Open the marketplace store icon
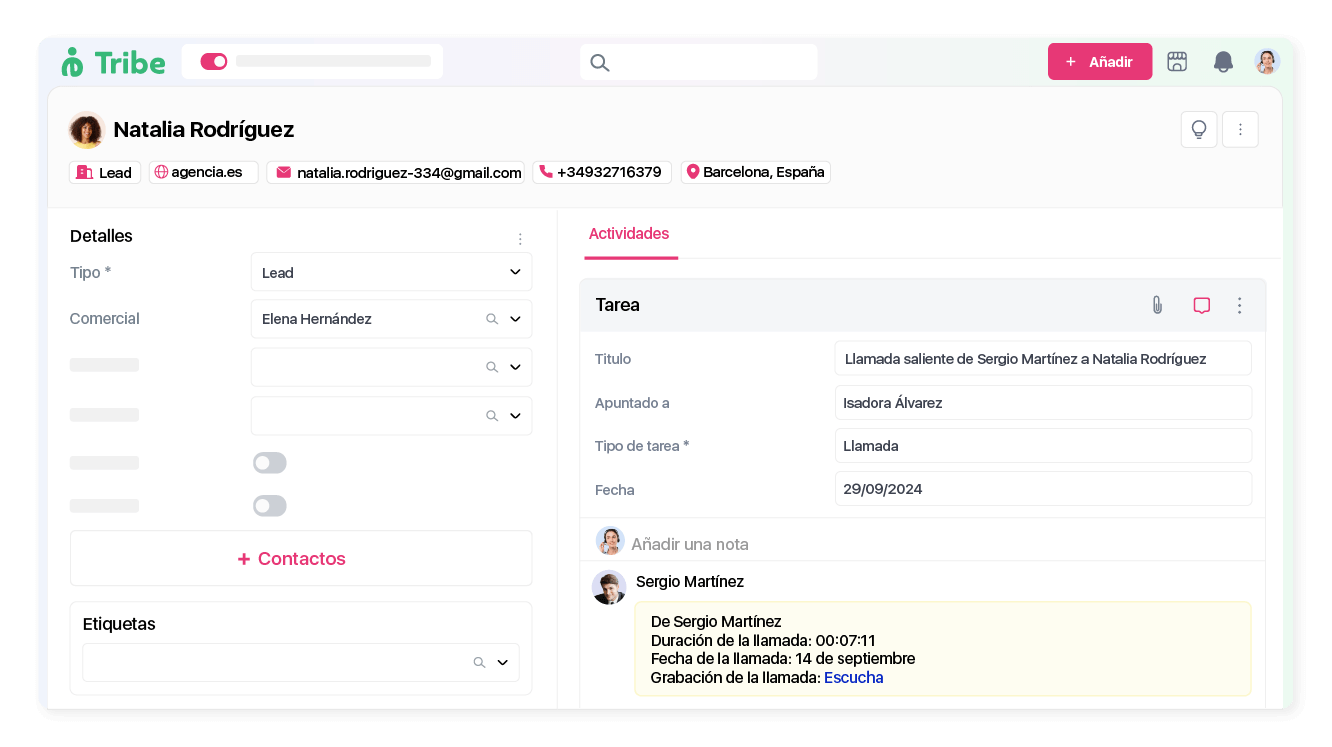The height and width of the screenshot is (747, 1332). (x=1177, y=62)
